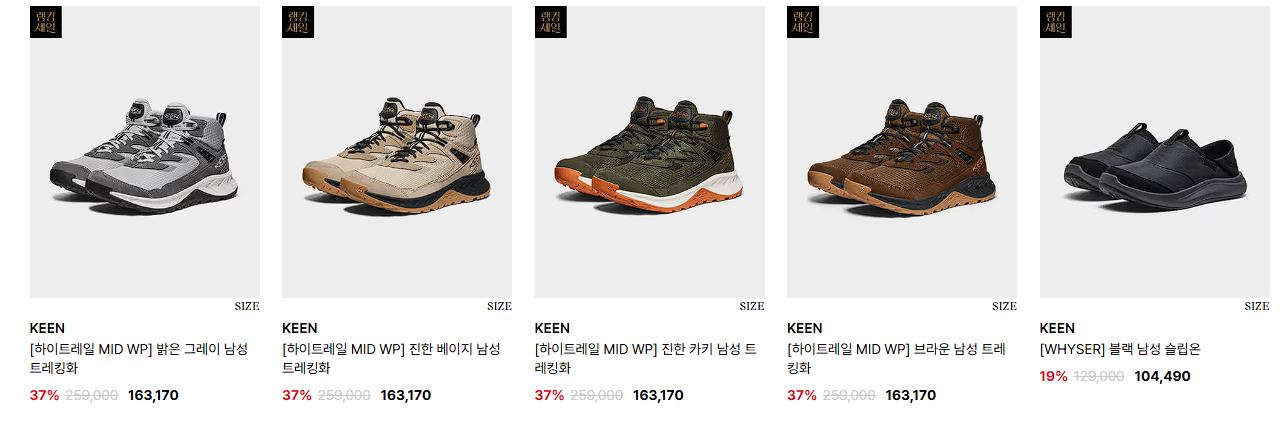Show SIZE options under the gray shoe
The width and height of the screenshot is (1283, 436).
247,306
